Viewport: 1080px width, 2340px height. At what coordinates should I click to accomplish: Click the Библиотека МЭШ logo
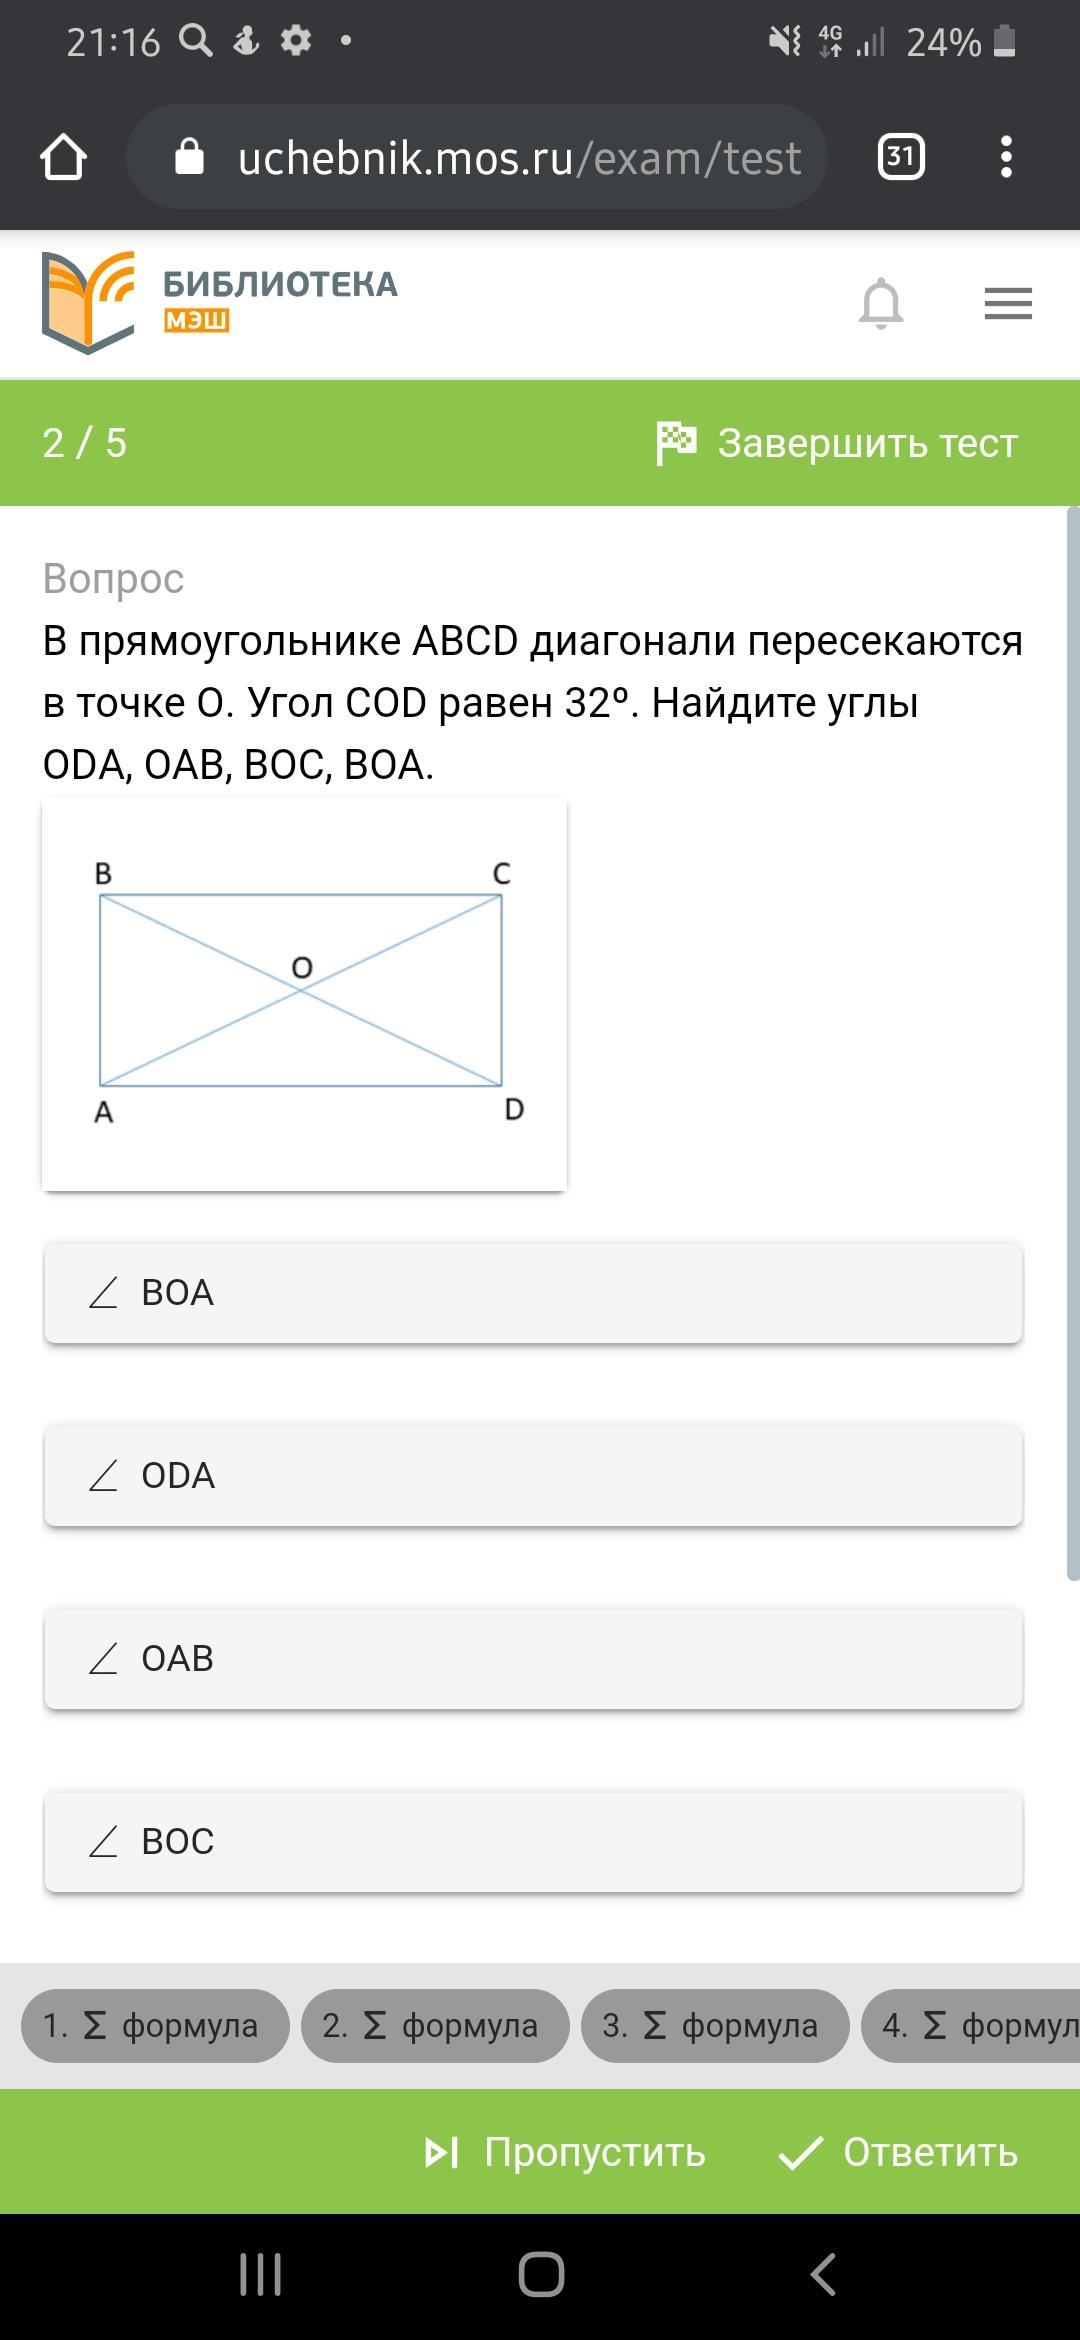coord(219,302)
